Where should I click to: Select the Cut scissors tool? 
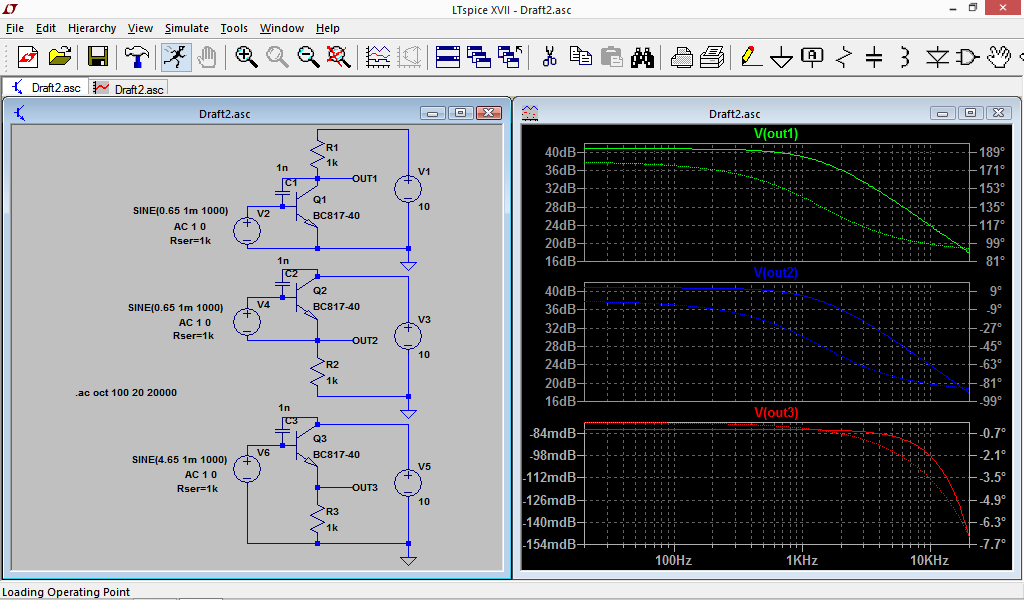pyautogui.click(x=549, y=57)
